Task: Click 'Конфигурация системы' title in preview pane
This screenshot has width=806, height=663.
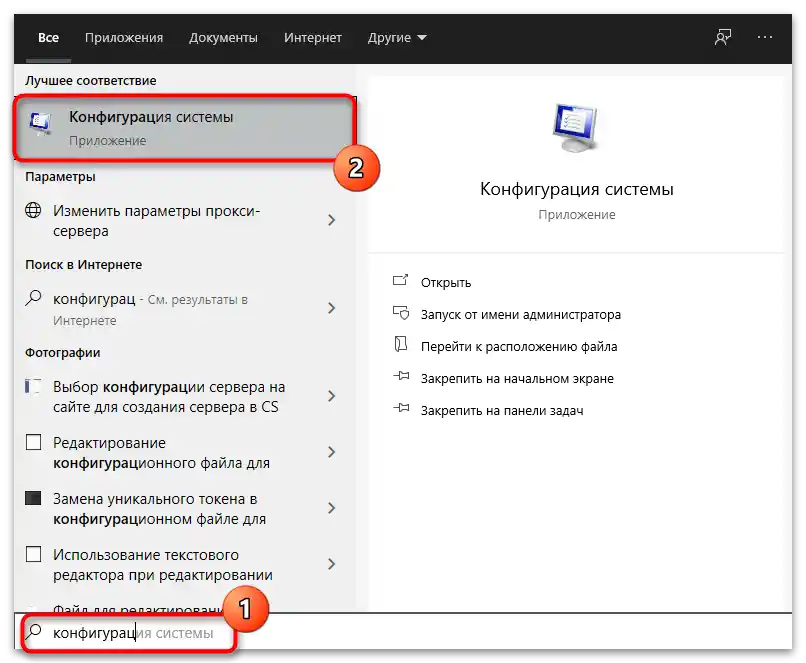Action: pyautogui.click(x=576, y=189)
